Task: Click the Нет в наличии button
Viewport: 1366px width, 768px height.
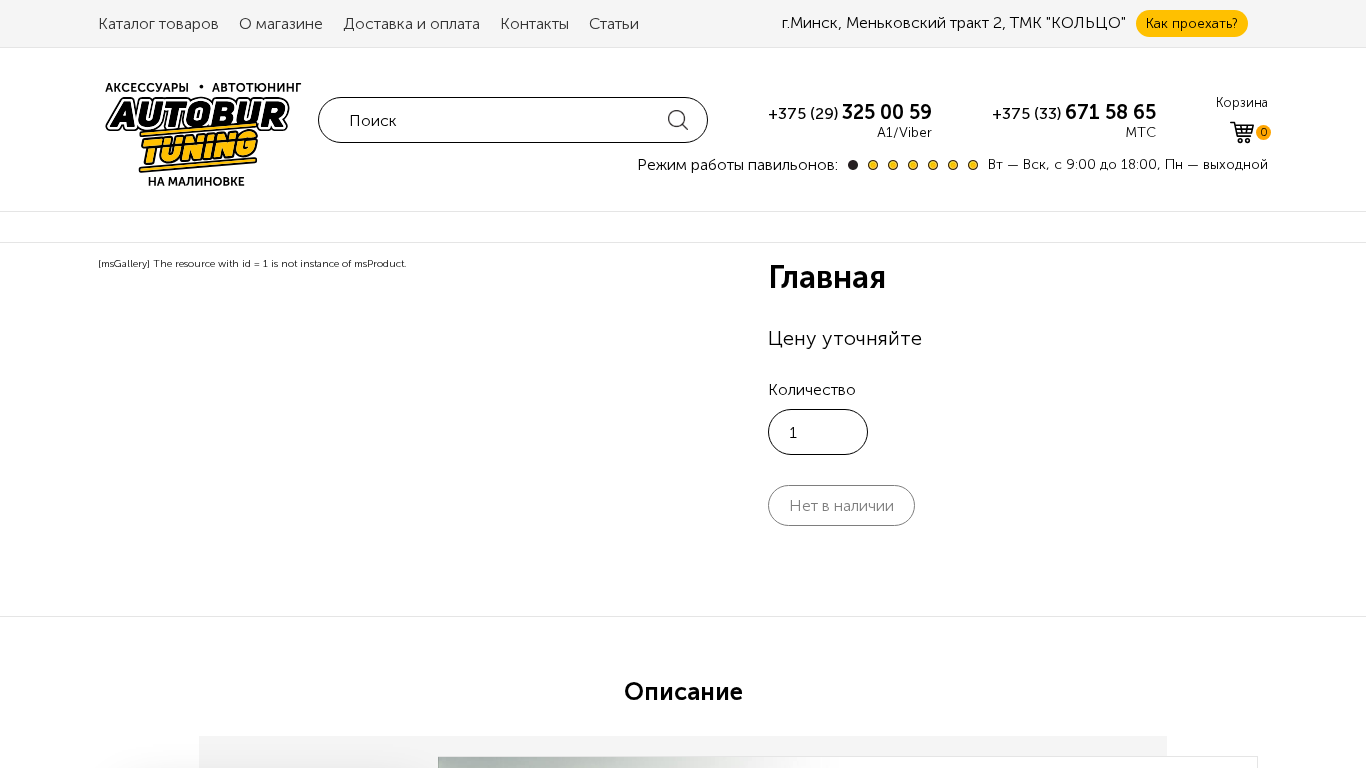Action: 841,505
